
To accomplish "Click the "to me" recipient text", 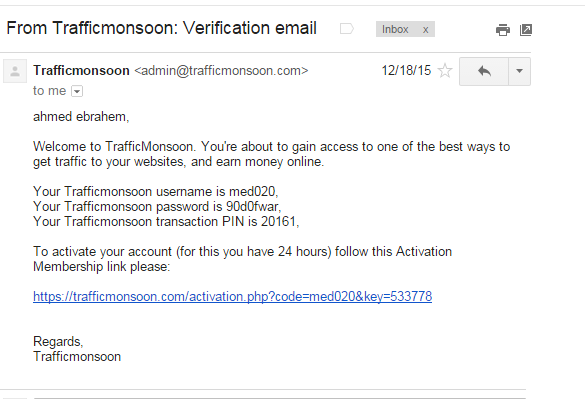I will click(50, 91).
